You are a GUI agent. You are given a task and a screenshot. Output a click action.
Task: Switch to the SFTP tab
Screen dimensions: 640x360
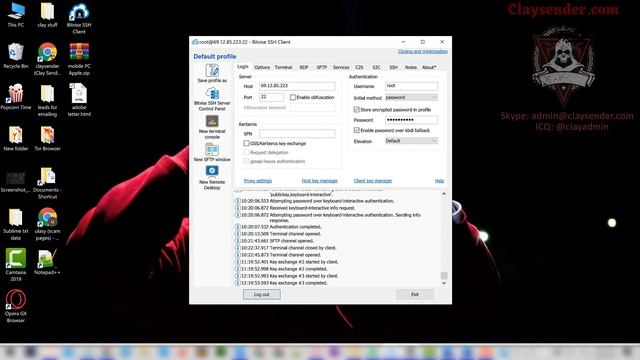[x=322, y=67]
